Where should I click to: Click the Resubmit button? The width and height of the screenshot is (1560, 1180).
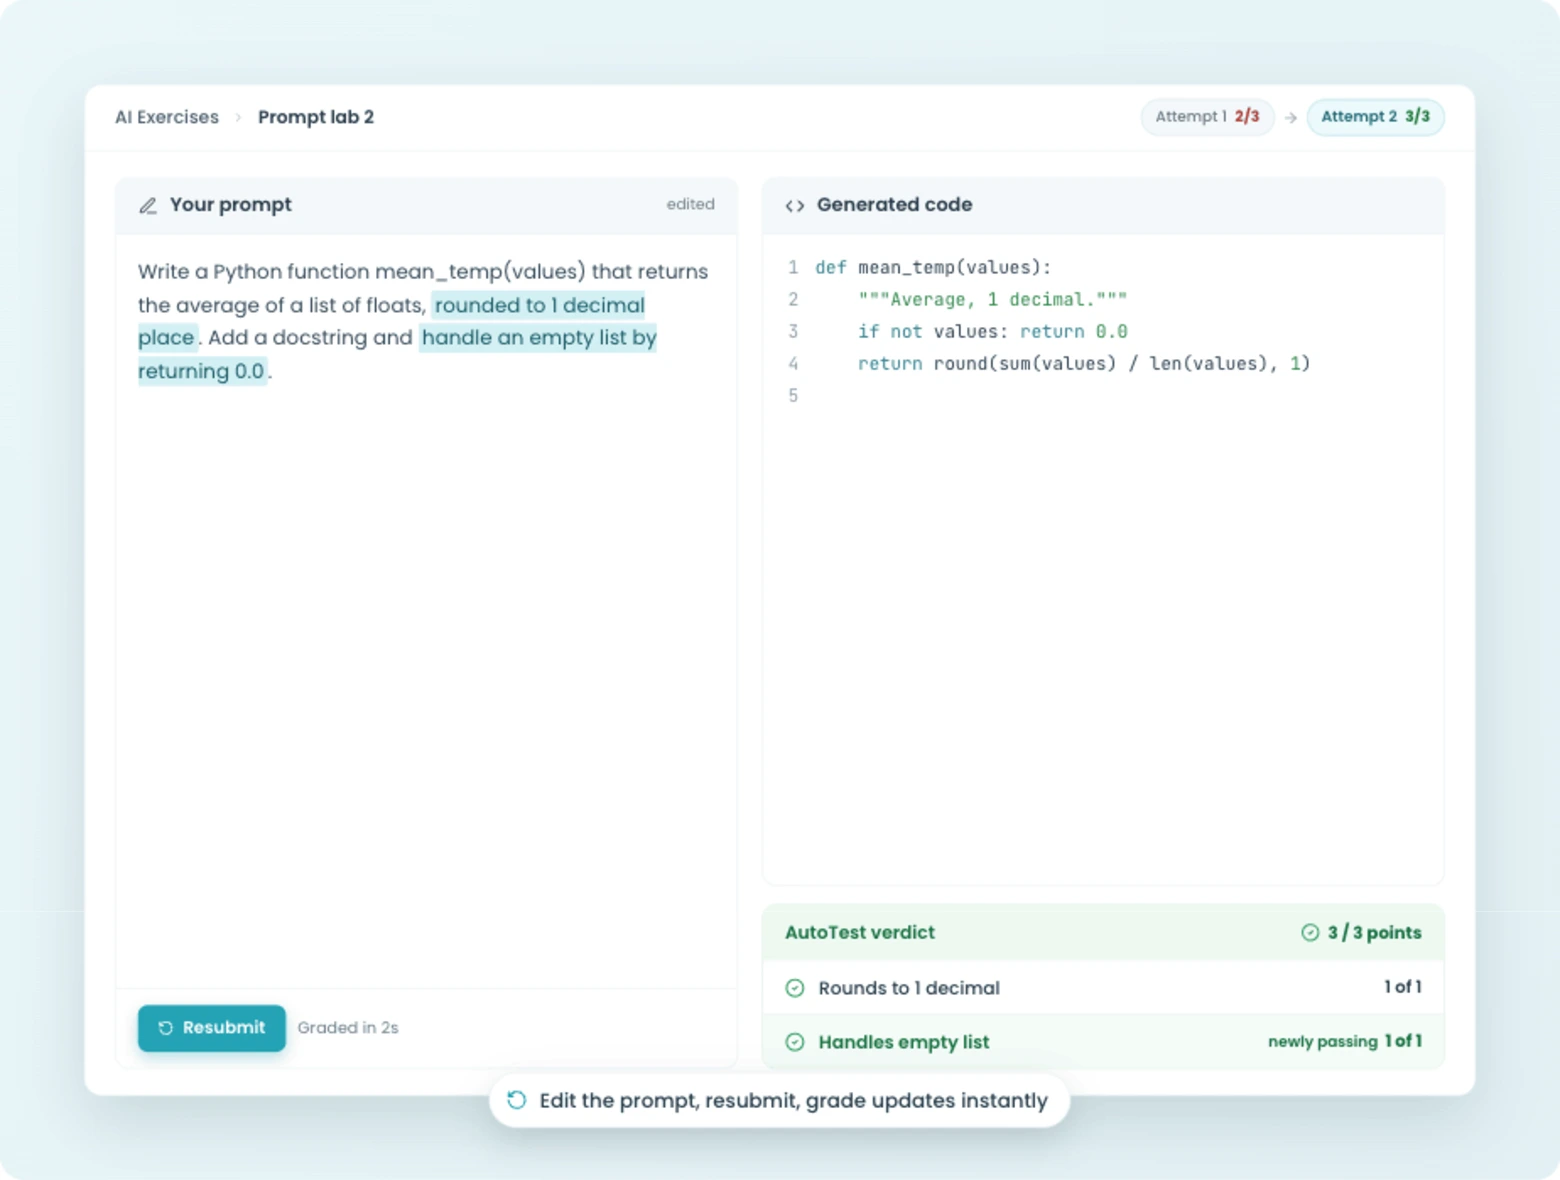pyautogui.click(x=211, y=1028)
